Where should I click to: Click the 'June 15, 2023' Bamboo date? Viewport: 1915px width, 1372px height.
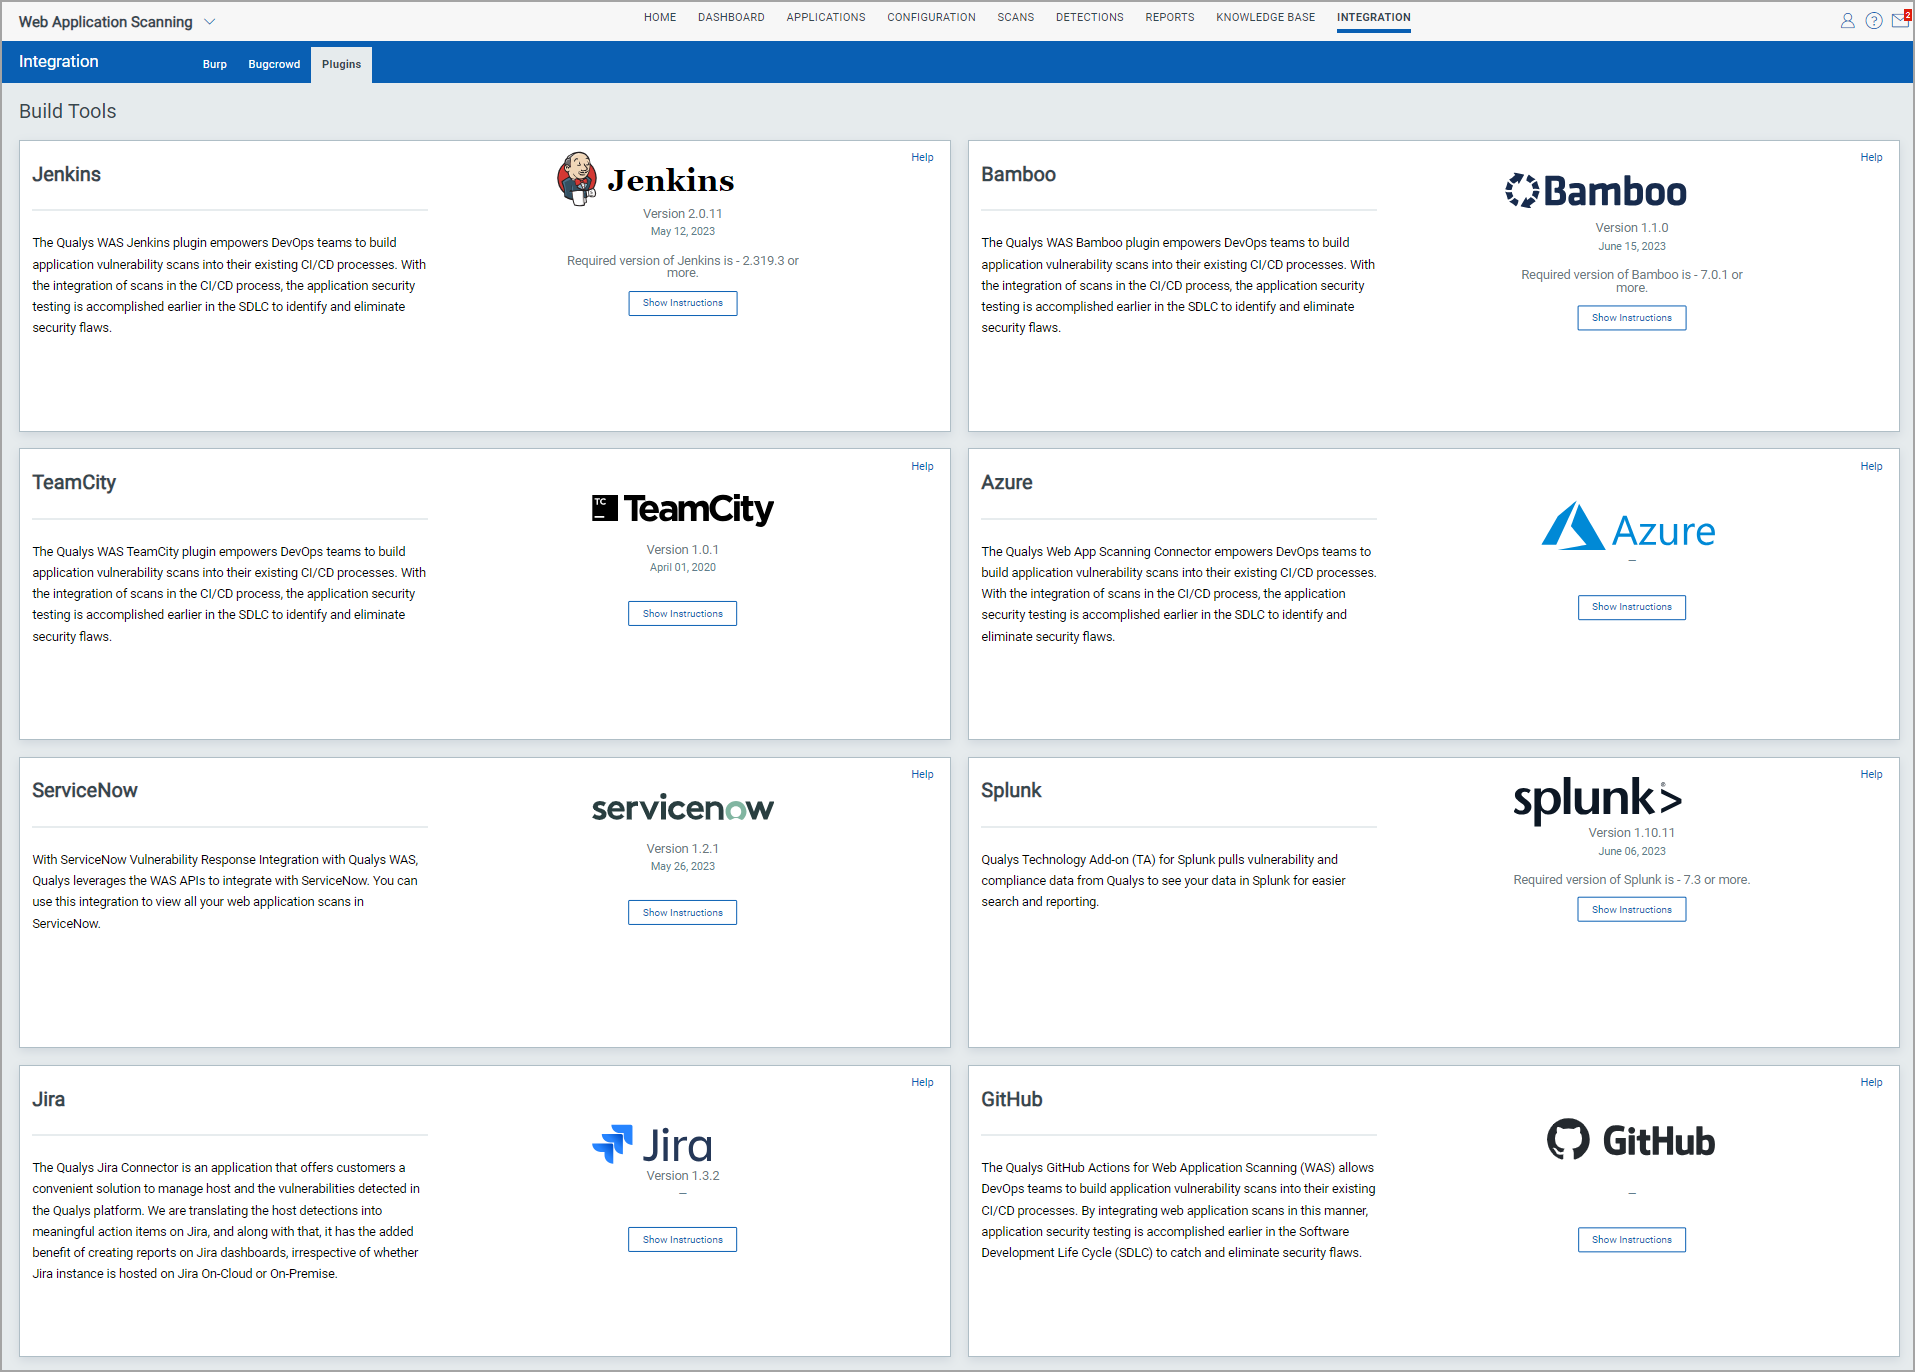coord(1632,247)
